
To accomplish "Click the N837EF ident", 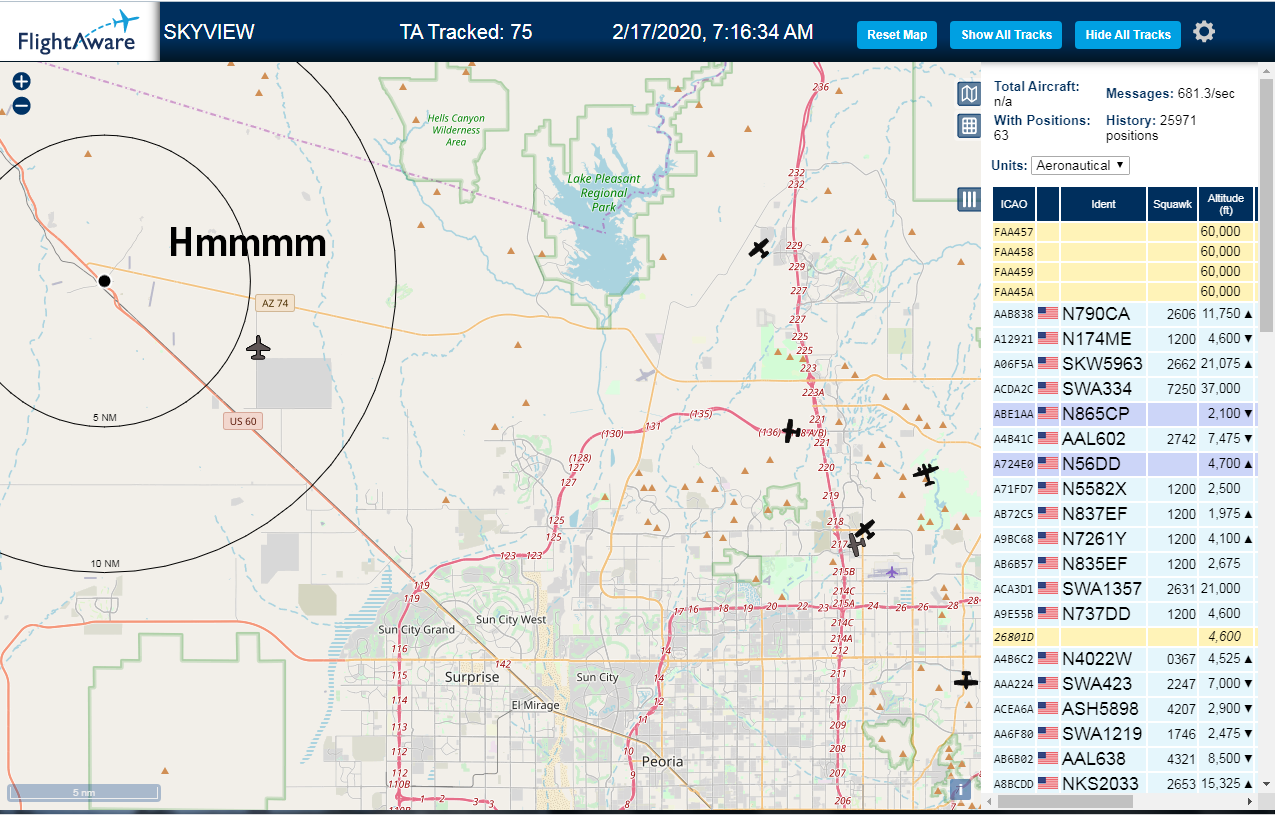I will coord(1094,514).
